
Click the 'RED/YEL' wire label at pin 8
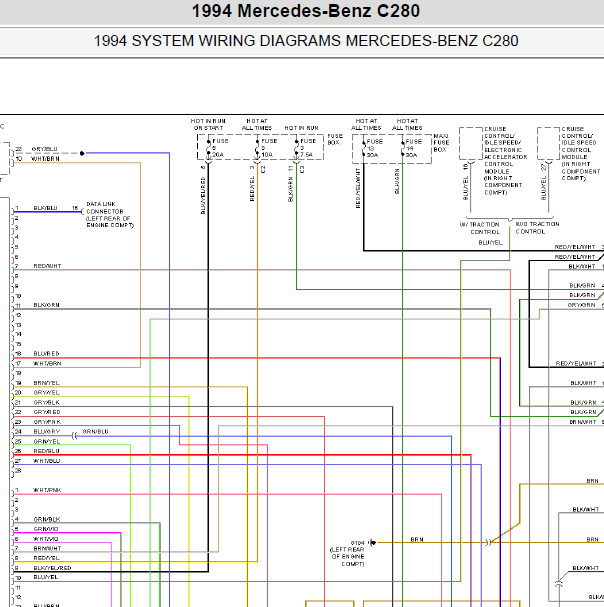pyautogui.click(x=46, y=558)
